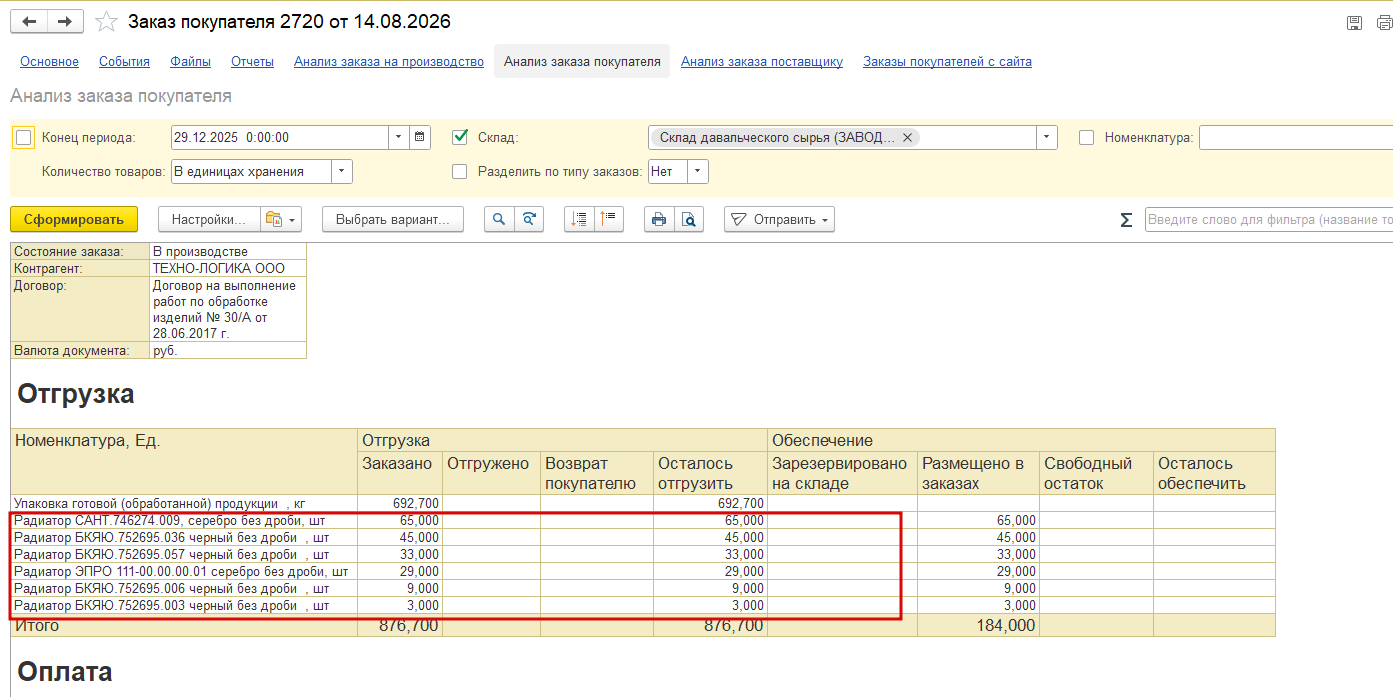
Task: Click the find-next search icon
Action: [529, 220]
